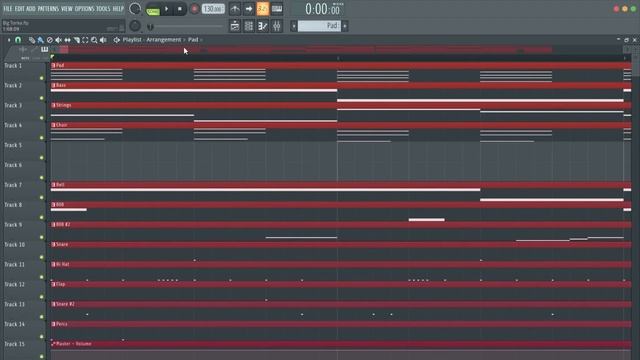The image size is (640, 360).
Task: Select next pattern with right arrow
Action: pos(345,26)
